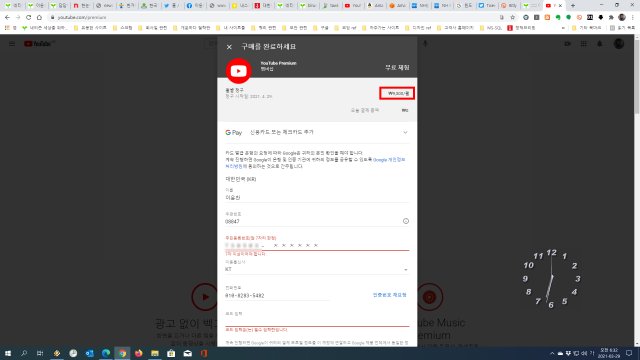Switch to the Twitter browser tab

[x=171, y=6]
